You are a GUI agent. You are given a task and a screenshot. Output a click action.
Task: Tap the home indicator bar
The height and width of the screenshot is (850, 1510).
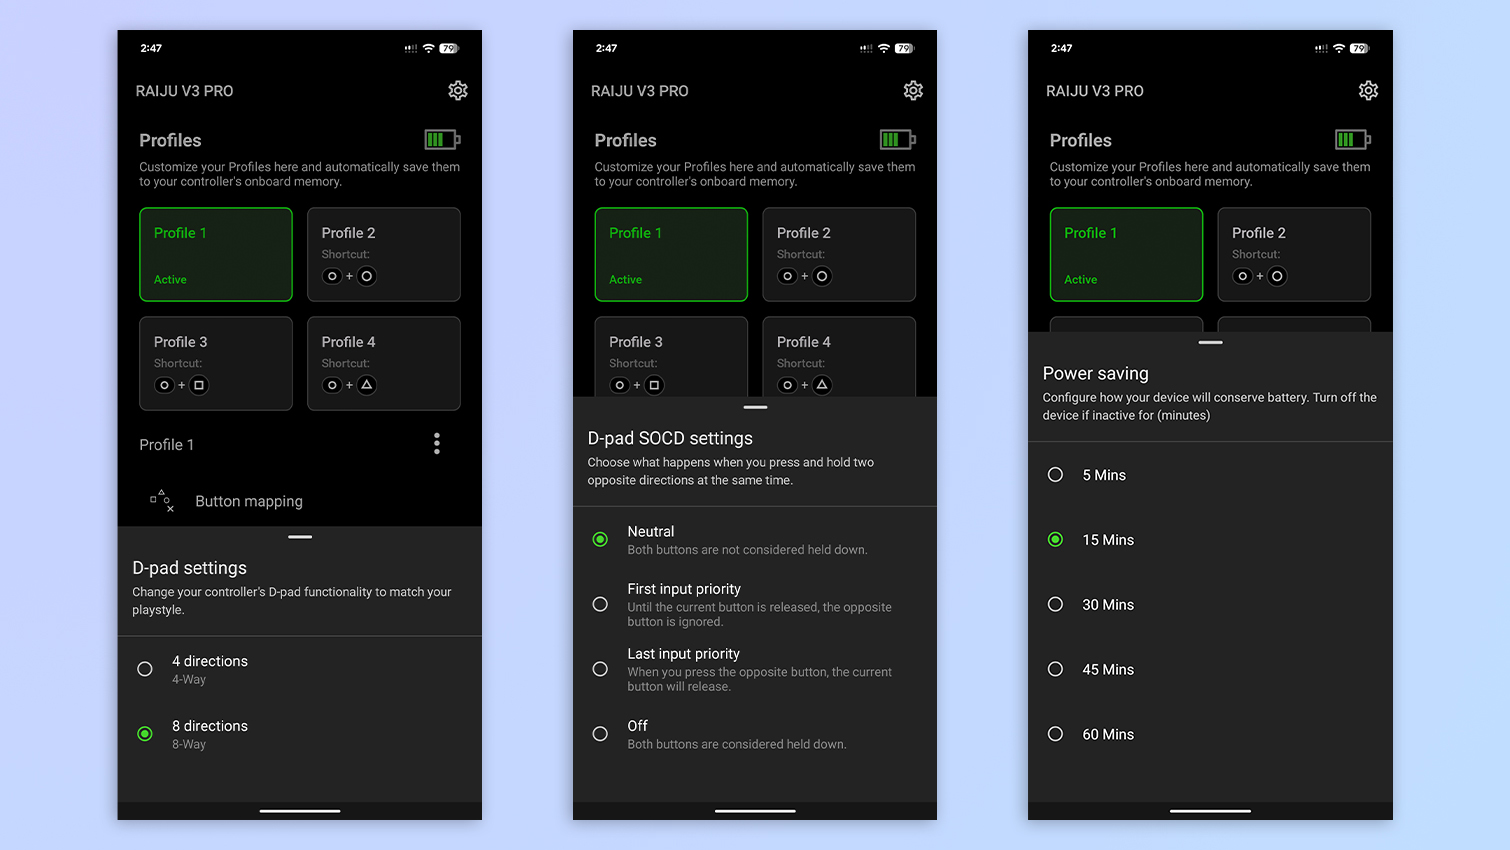tap(299, 810)
